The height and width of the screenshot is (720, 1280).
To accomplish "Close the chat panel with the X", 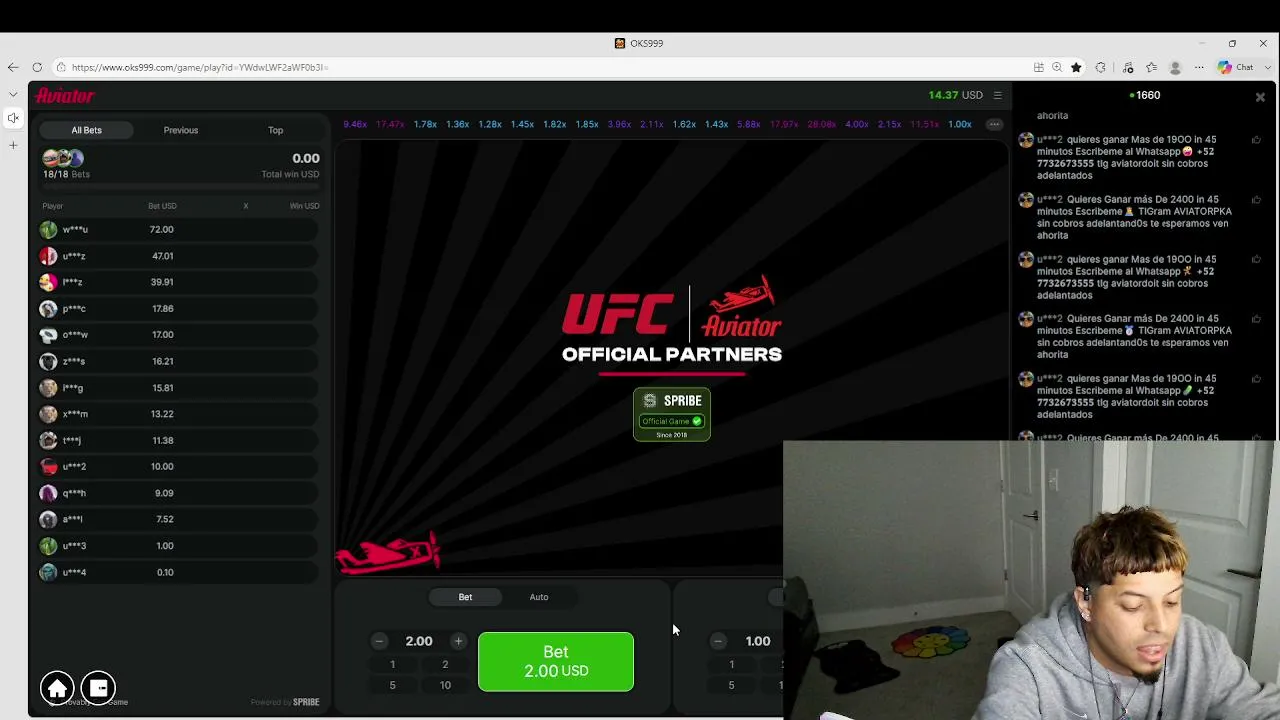I will click(x=1260, y=97).
